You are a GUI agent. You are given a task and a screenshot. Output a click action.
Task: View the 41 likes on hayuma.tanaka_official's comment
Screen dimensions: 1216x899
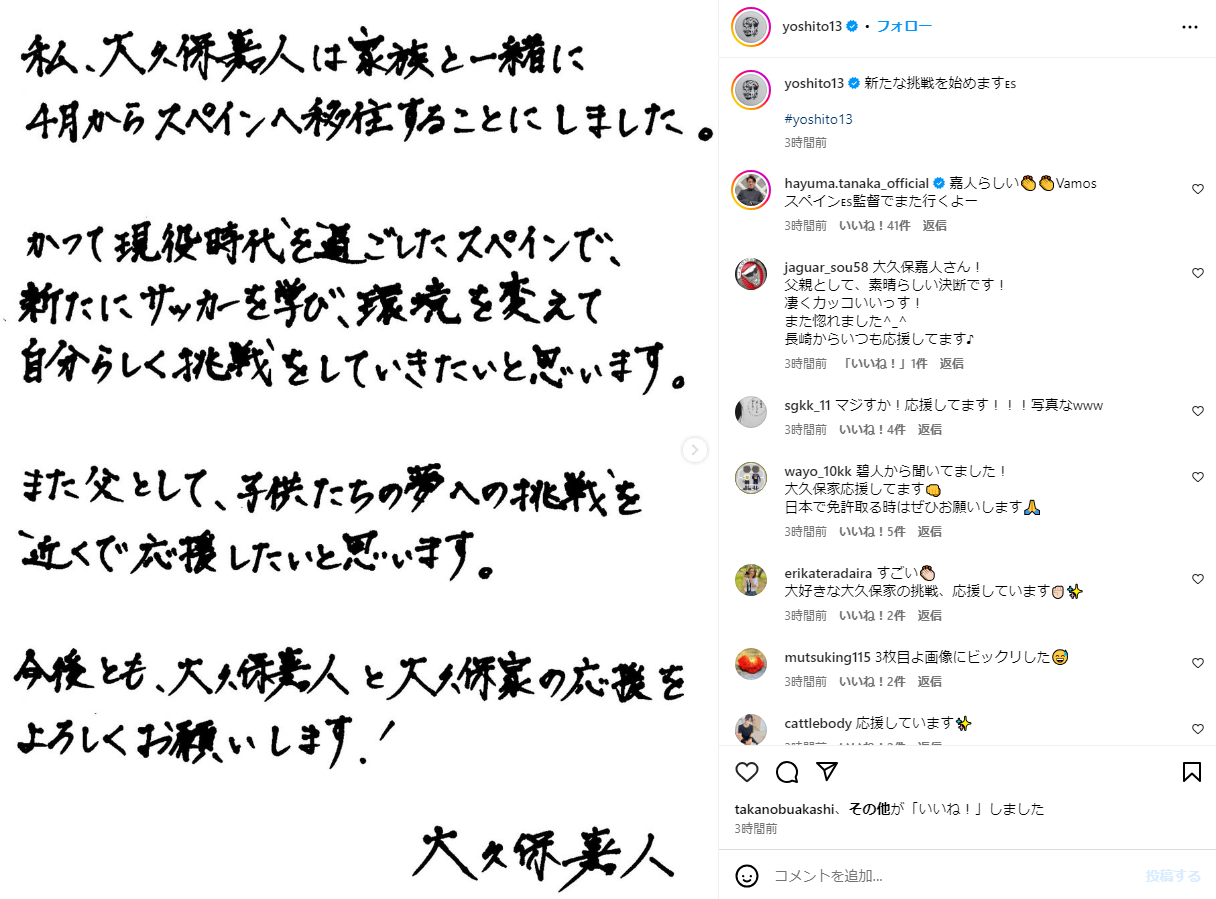pyautogui.click(x=874, y=226)
